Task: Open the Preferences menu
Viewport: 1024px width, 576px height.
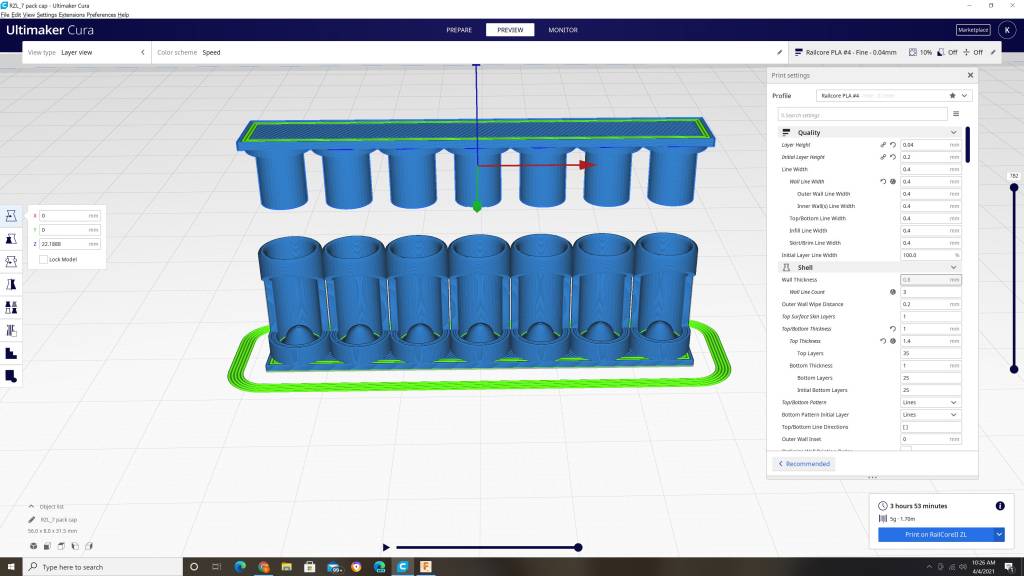Action: pos(101,14)
